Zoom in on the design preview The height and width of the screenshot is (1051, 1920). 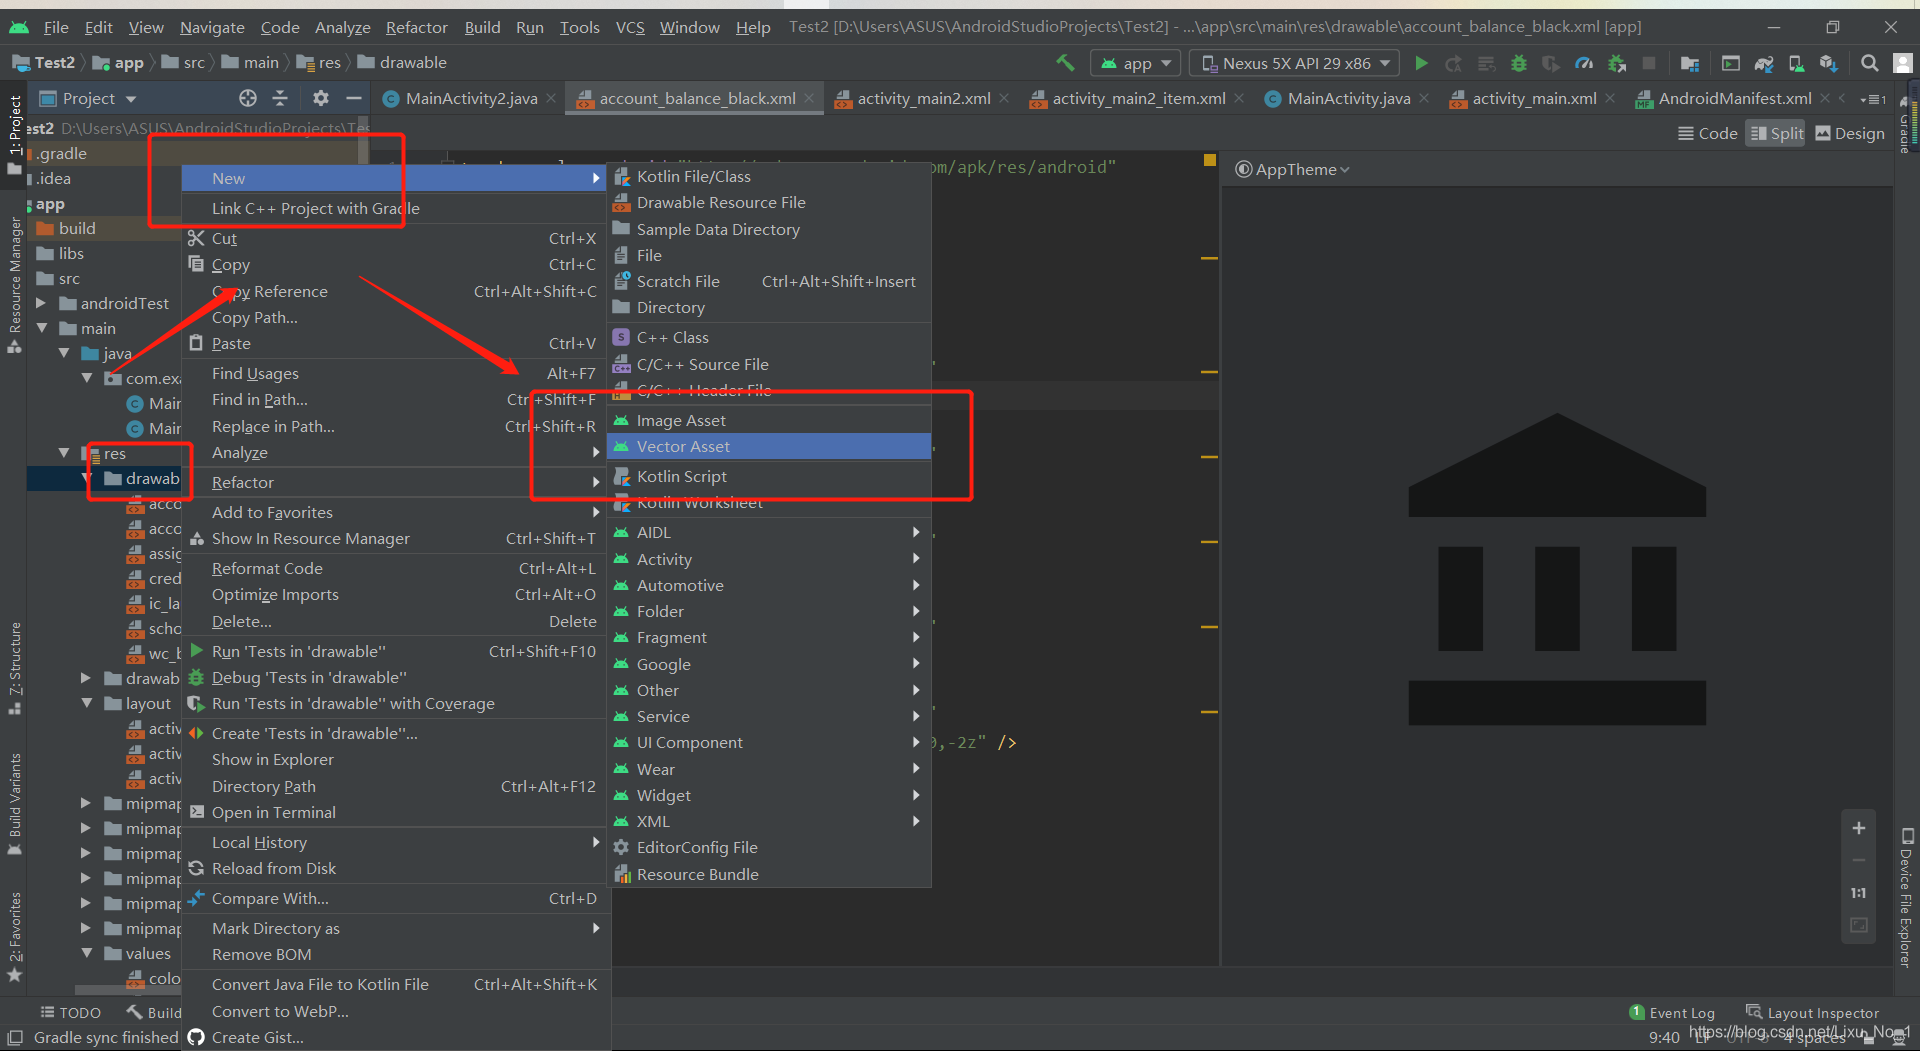pos(1859,828)
